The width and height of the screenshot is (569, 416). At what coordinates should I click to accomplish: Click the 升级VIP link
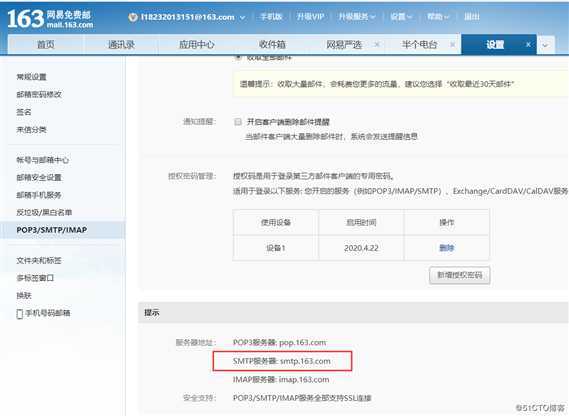[x=310, y=17]
